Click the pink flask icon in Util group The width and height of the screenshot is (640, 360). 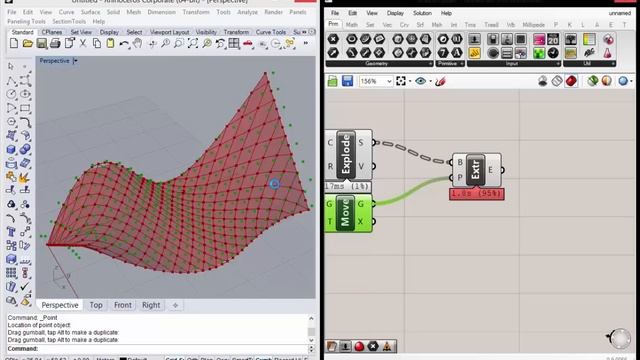pyautogui.click(x=608, y=53)
